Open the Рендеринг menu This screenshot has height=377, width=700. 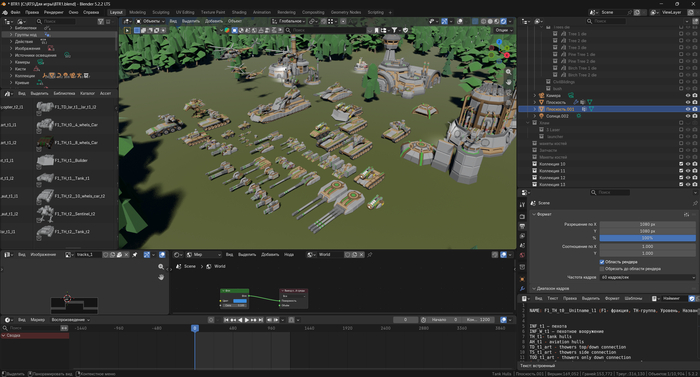54,12
